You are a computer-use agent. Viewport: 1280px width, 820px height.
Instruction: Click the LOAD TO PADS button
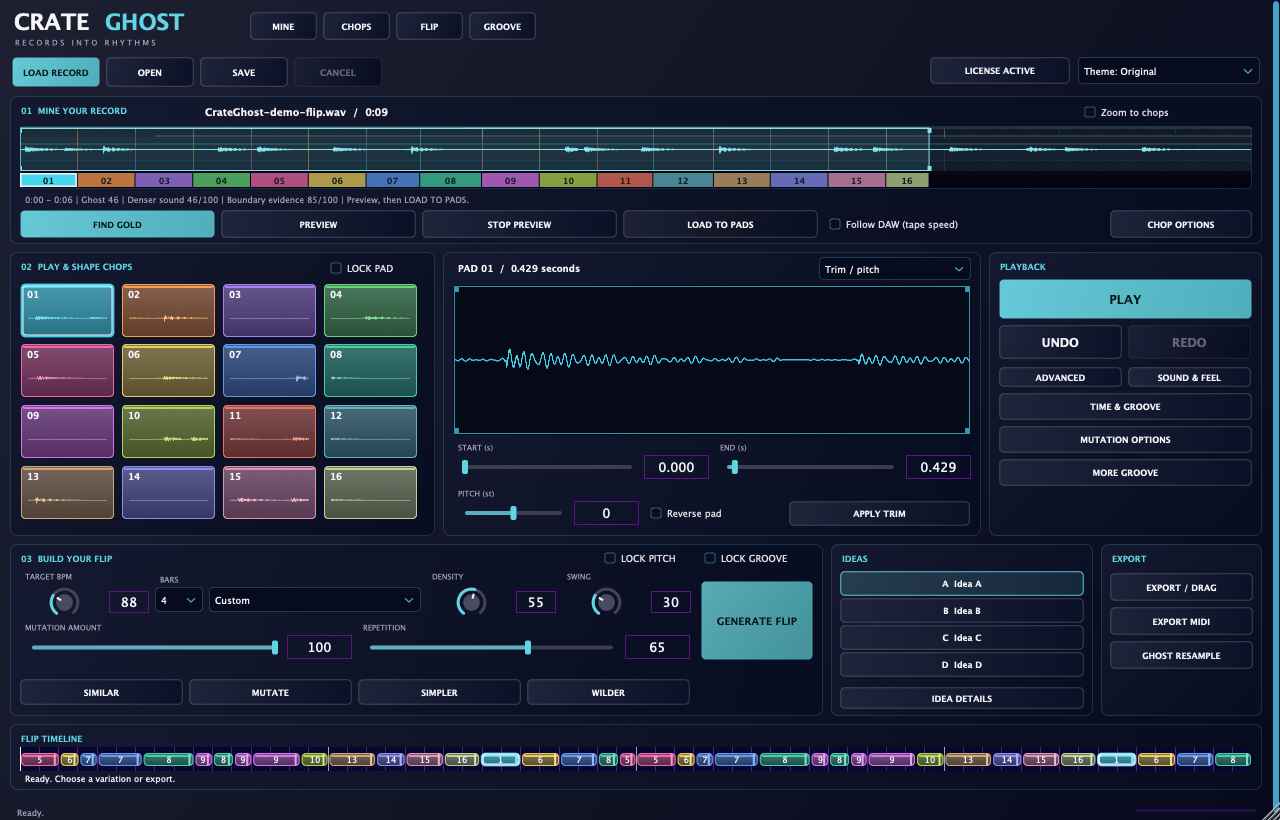(720, 224)
